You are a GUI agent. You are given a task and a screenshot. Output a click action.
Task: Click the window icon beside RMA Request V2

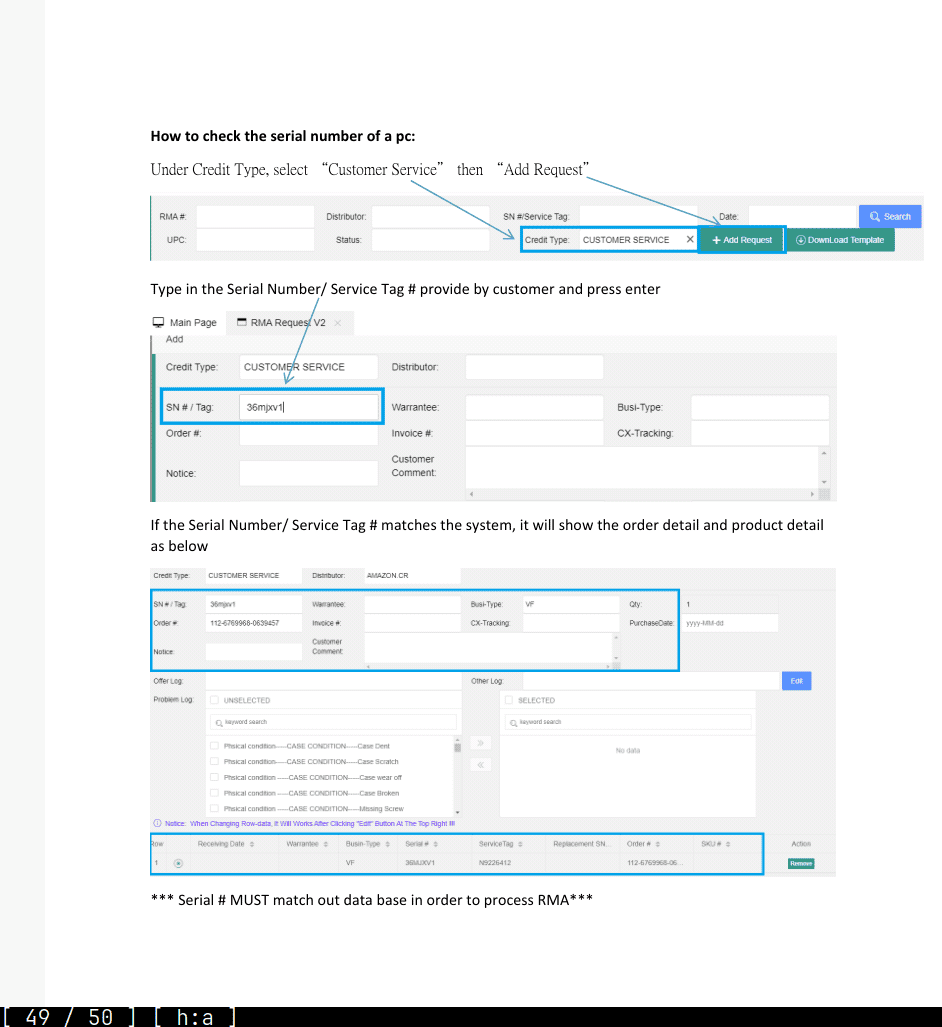[x=242, y=322]
